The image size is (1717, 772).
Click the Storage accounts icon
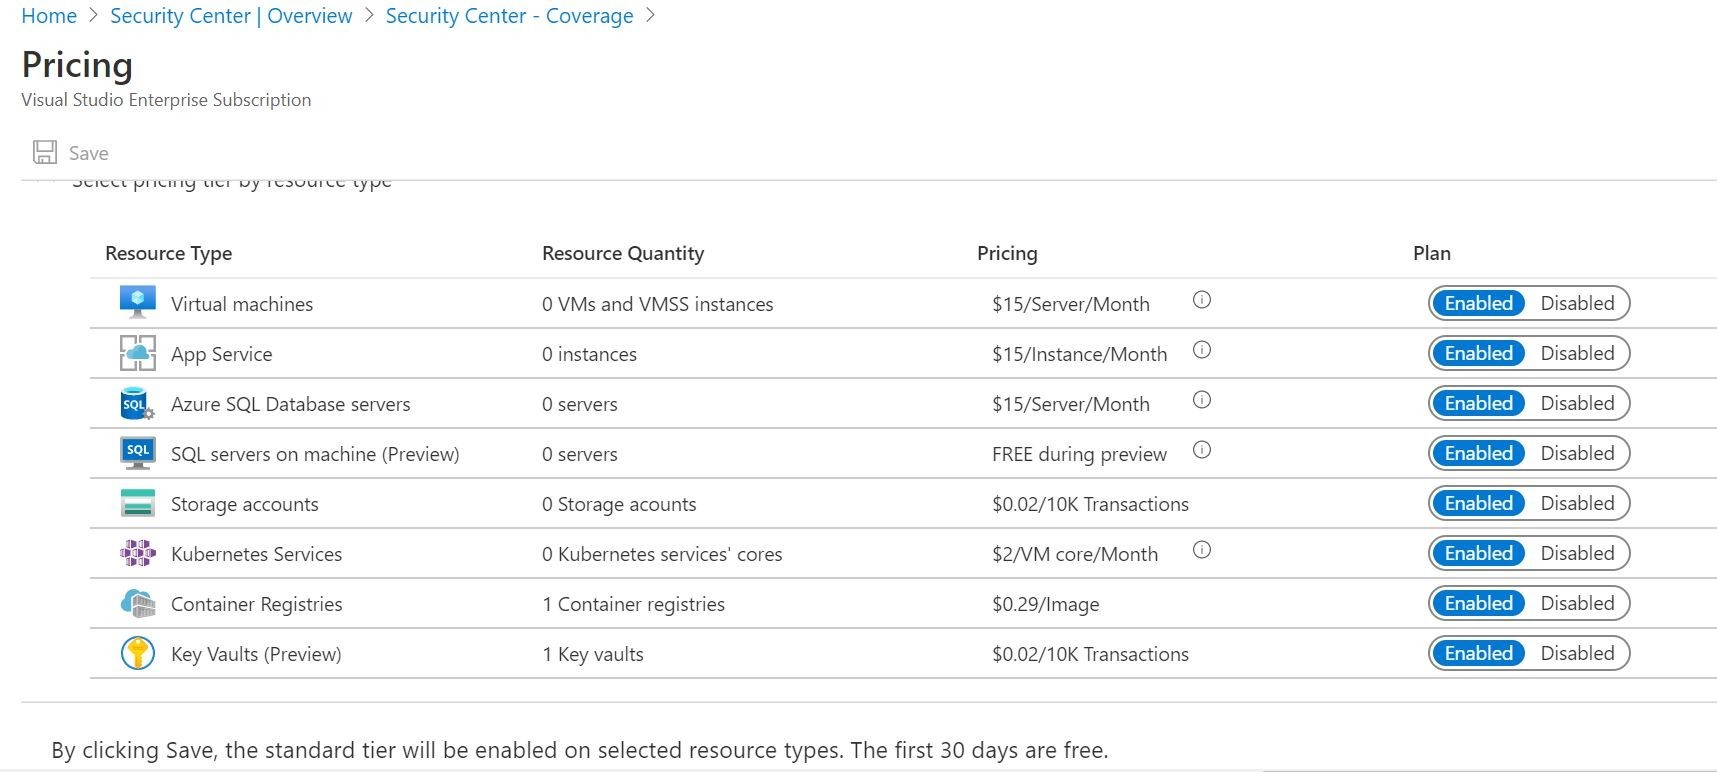point(137,503)
